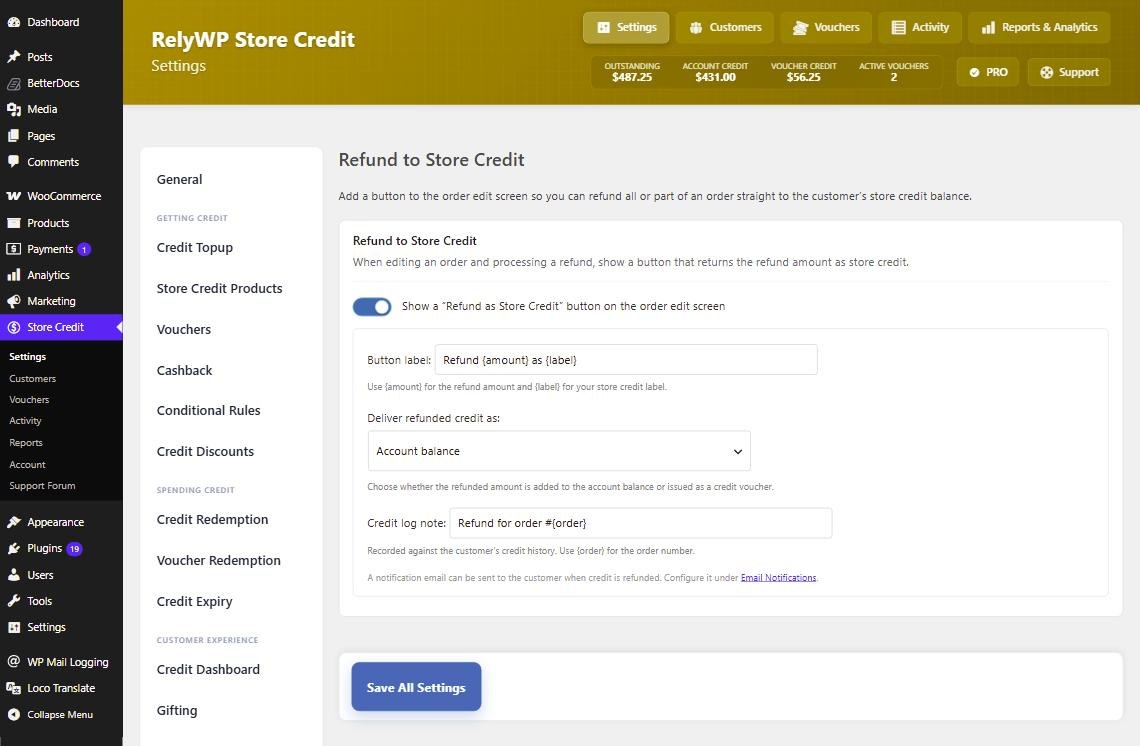The height and width of the screenshot is (746, 1140).
Task: Click the Activity list icon in header
Action: coord(899,28)
